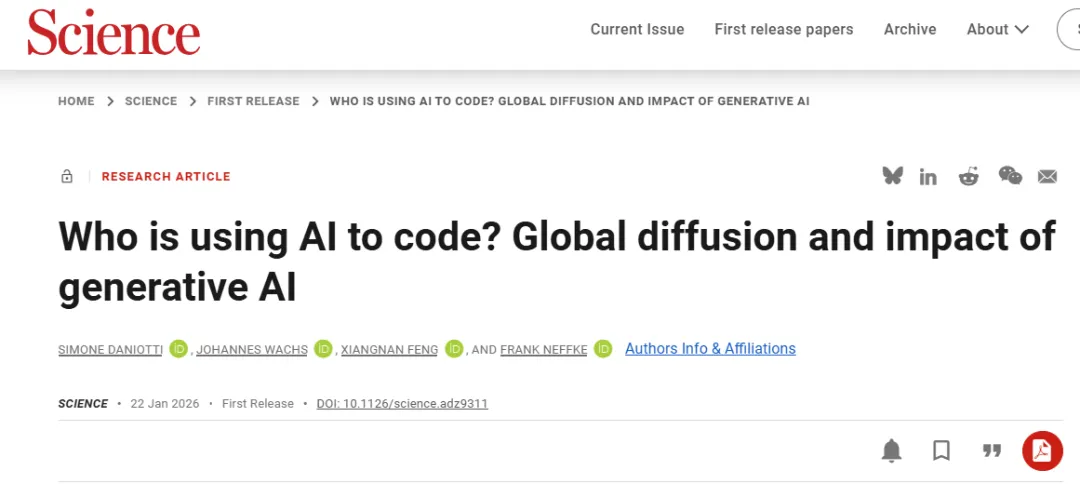1080x484 pixels.
Task: Expand the About dropdown menu
Action: [997, 29]
